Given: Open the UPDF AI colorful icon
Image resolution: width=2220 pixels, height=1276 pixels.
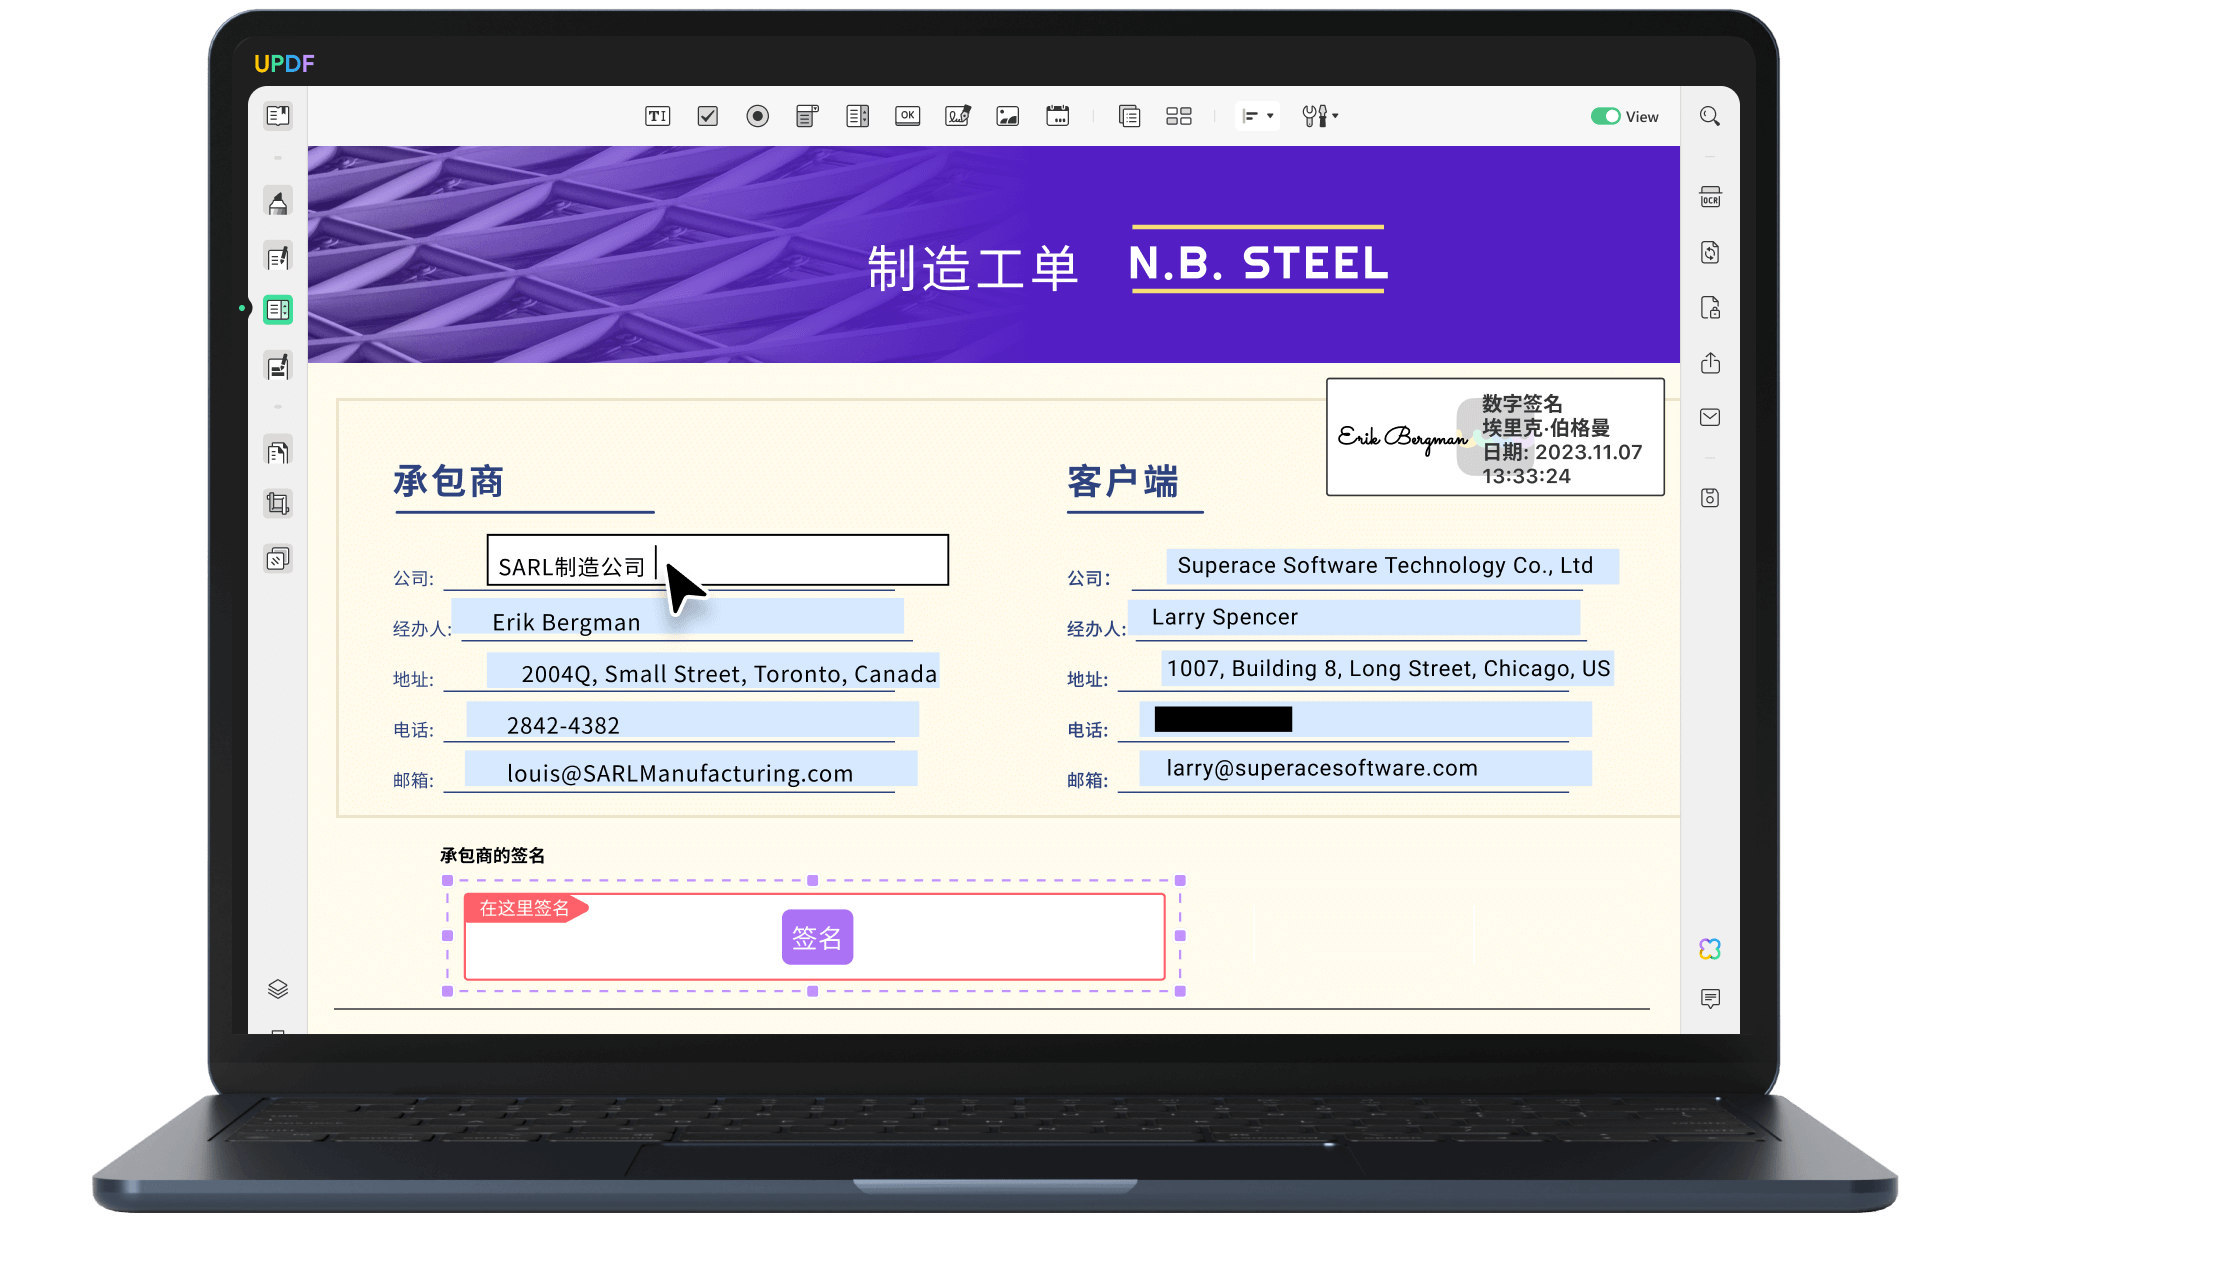Looking at the screenshot, I should 1710,949.
